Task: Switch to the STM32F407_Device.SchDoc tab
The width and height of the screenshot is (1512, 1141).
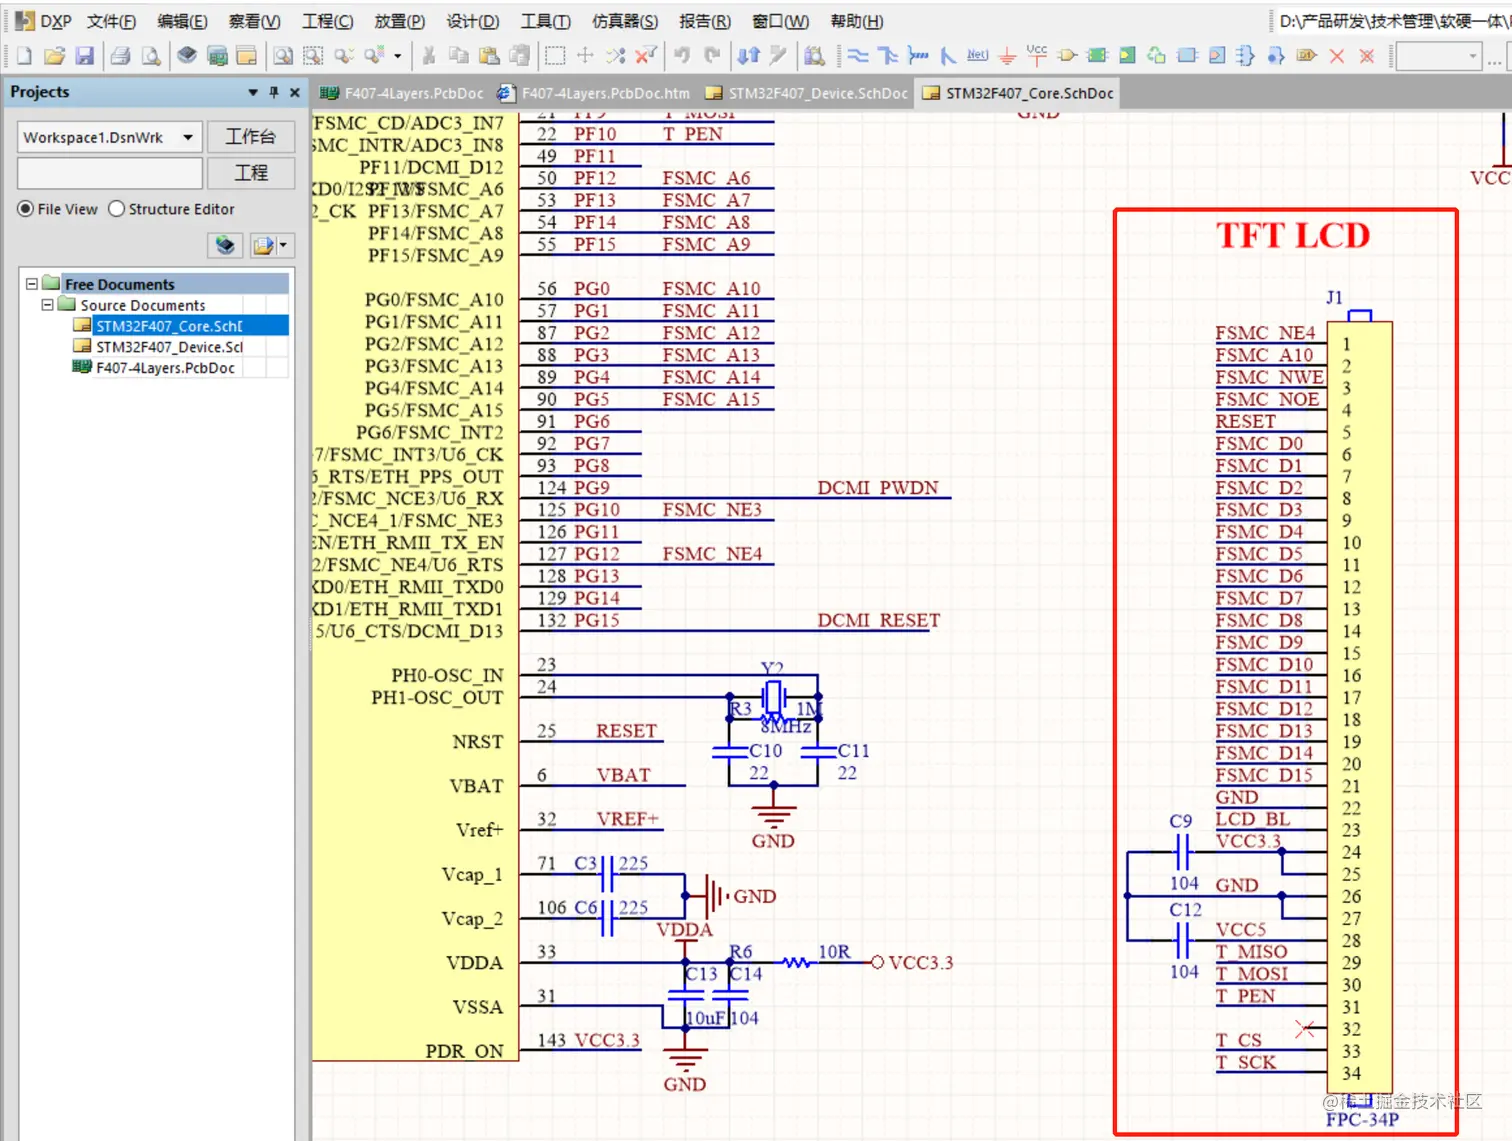Action: coord(807,93)
